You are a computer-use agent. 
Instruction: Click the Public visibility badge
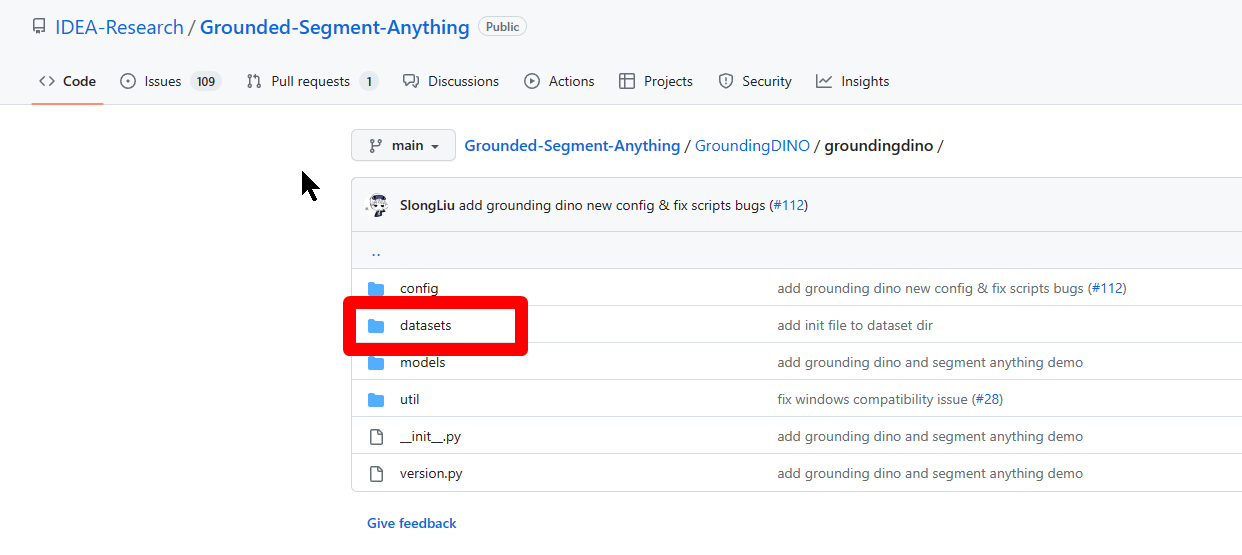[502, 27]
